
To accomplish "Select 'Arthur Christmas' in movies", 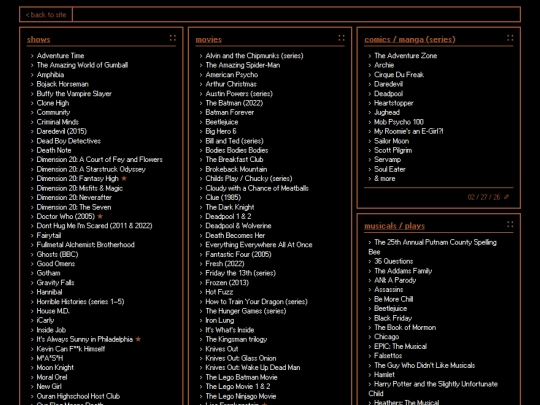I will (231, 84).
